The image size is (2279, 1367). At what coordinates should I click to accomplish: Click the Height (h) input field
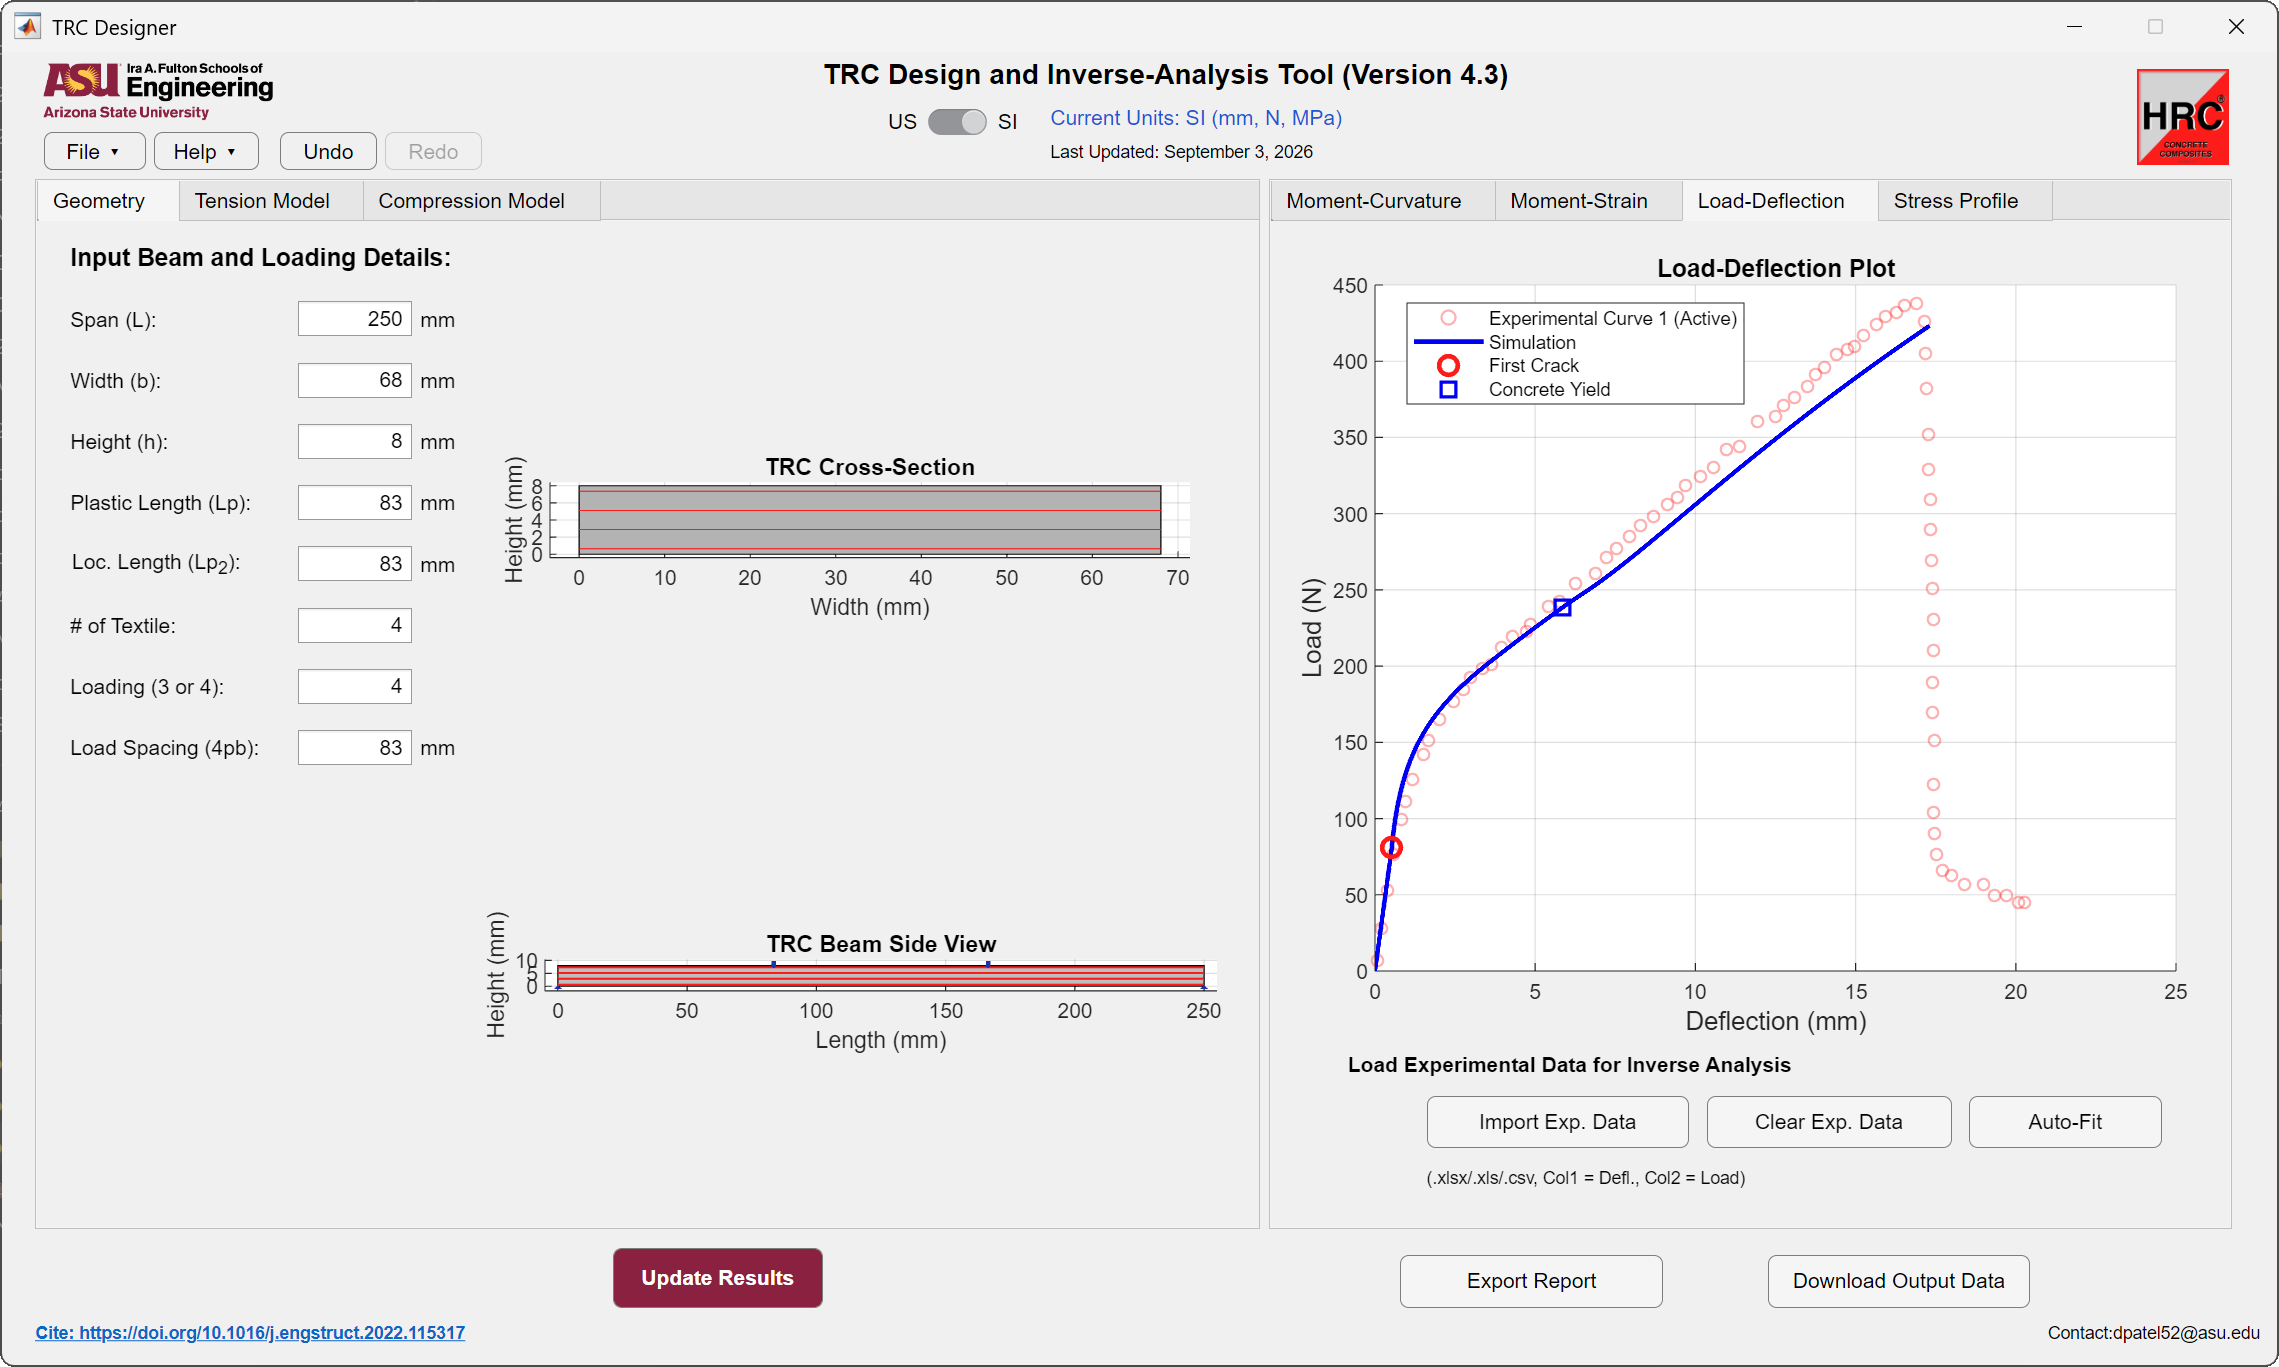click(x=355, y=441)
